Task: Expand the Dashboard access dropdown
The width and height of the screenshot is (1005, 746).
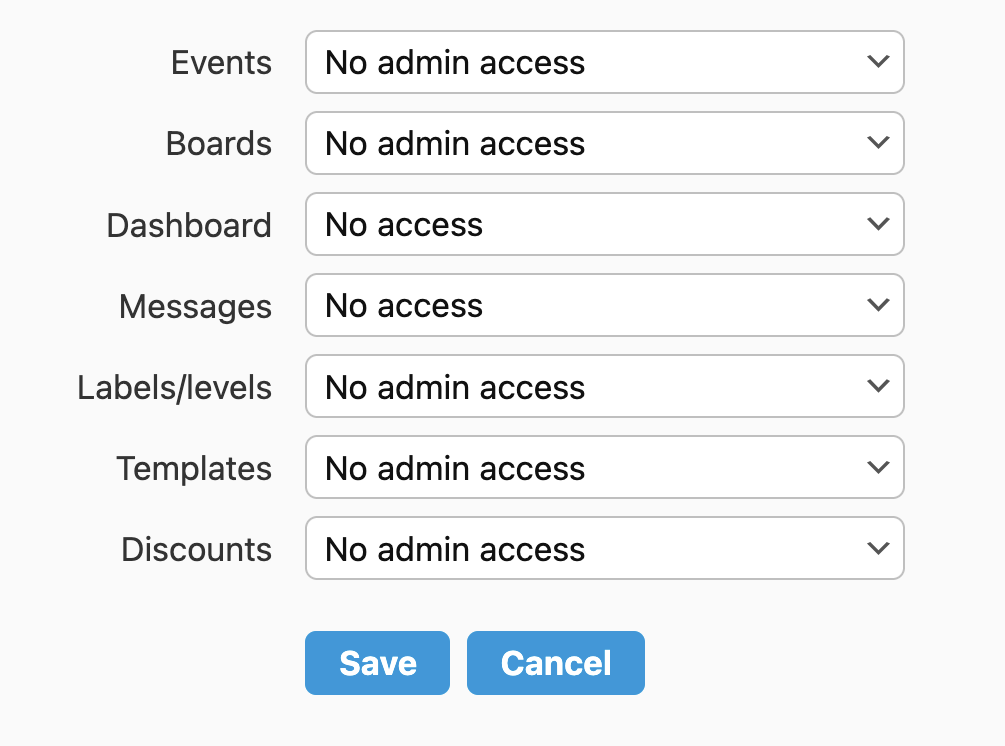Action: tap(604, 224)
